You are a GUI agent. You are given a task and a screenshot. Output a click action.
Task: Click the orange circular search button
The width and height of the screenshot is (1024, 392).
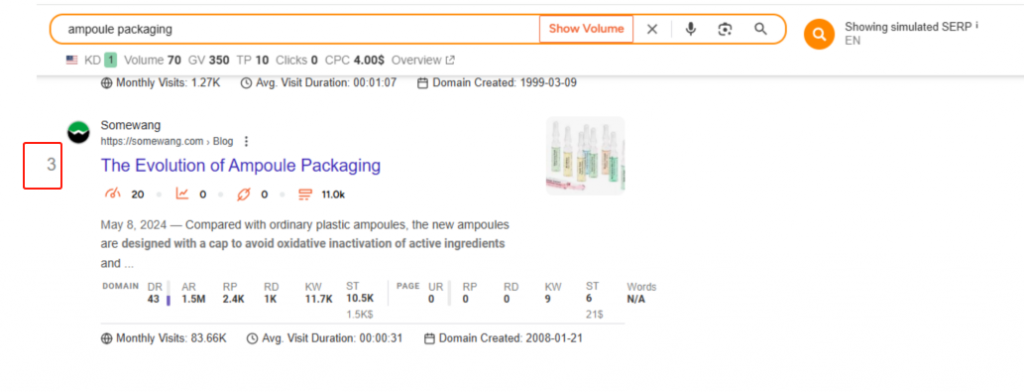(x=819, y=33)
